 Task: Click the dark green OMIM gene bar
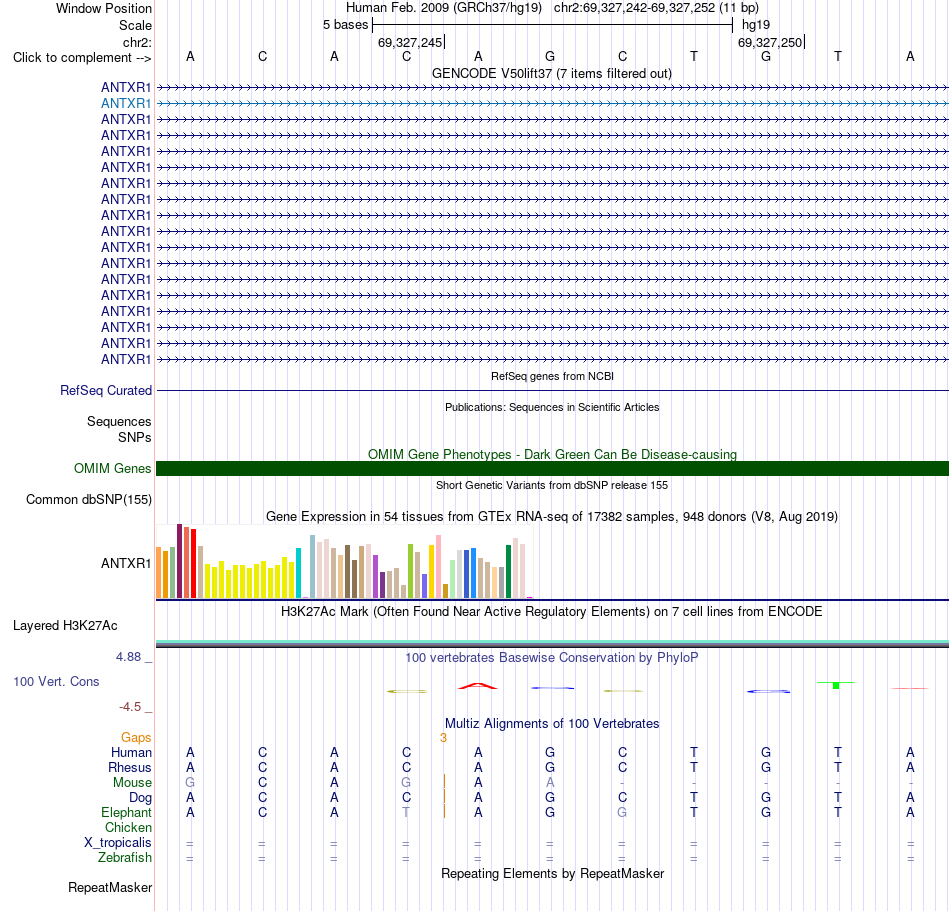tap(552, 468)
